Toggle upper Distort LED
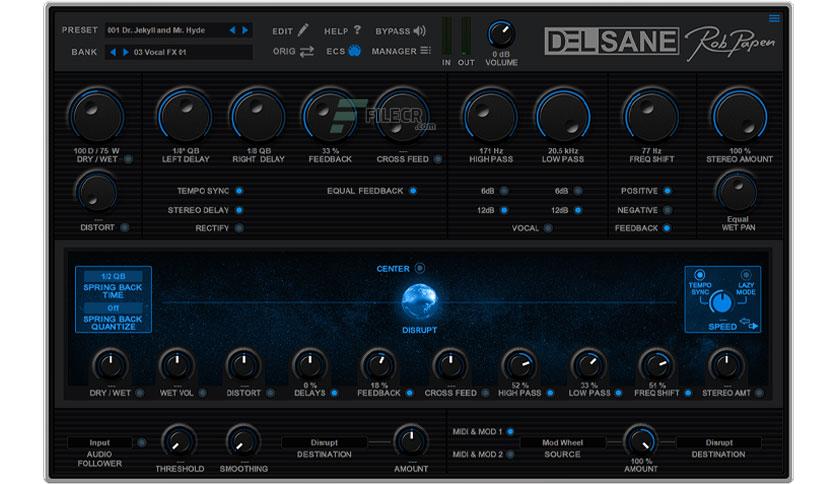Viewport: 836px width, 484px height. point(124,228)
